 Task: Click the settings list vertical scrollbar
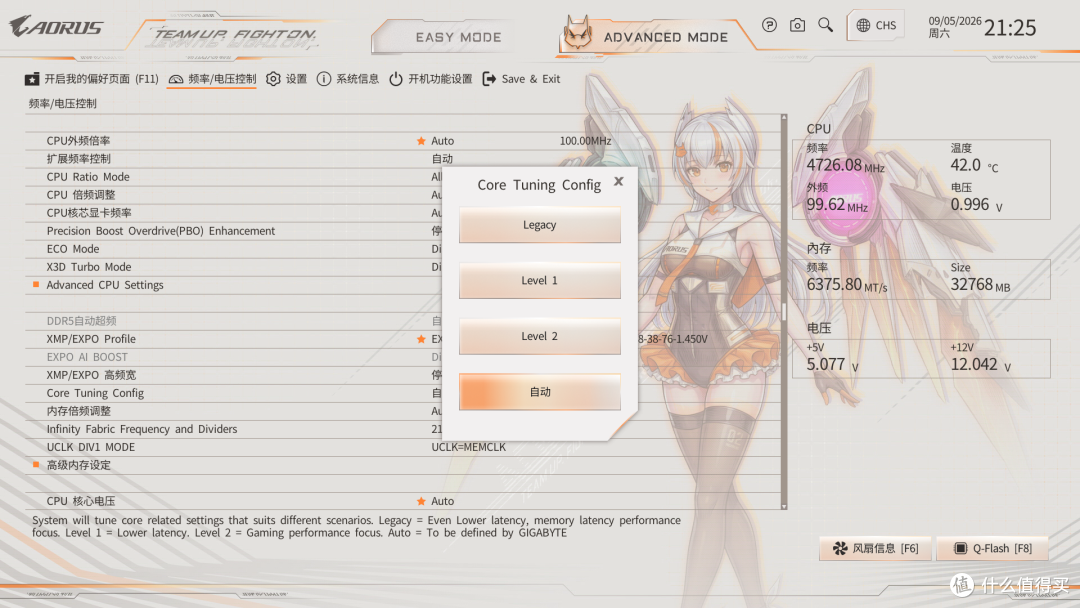tap(784, 312)
